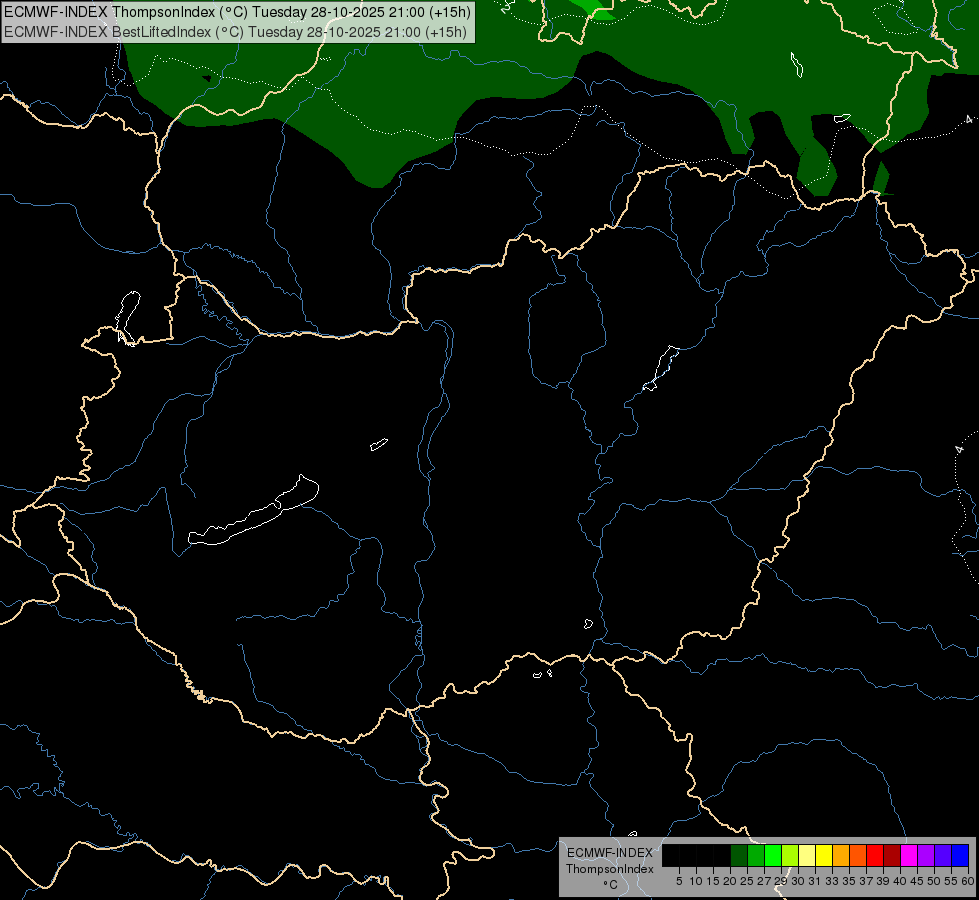Pick the magenta 40–45 legend swatch
979x900 pixels.
tap(908, 856)
